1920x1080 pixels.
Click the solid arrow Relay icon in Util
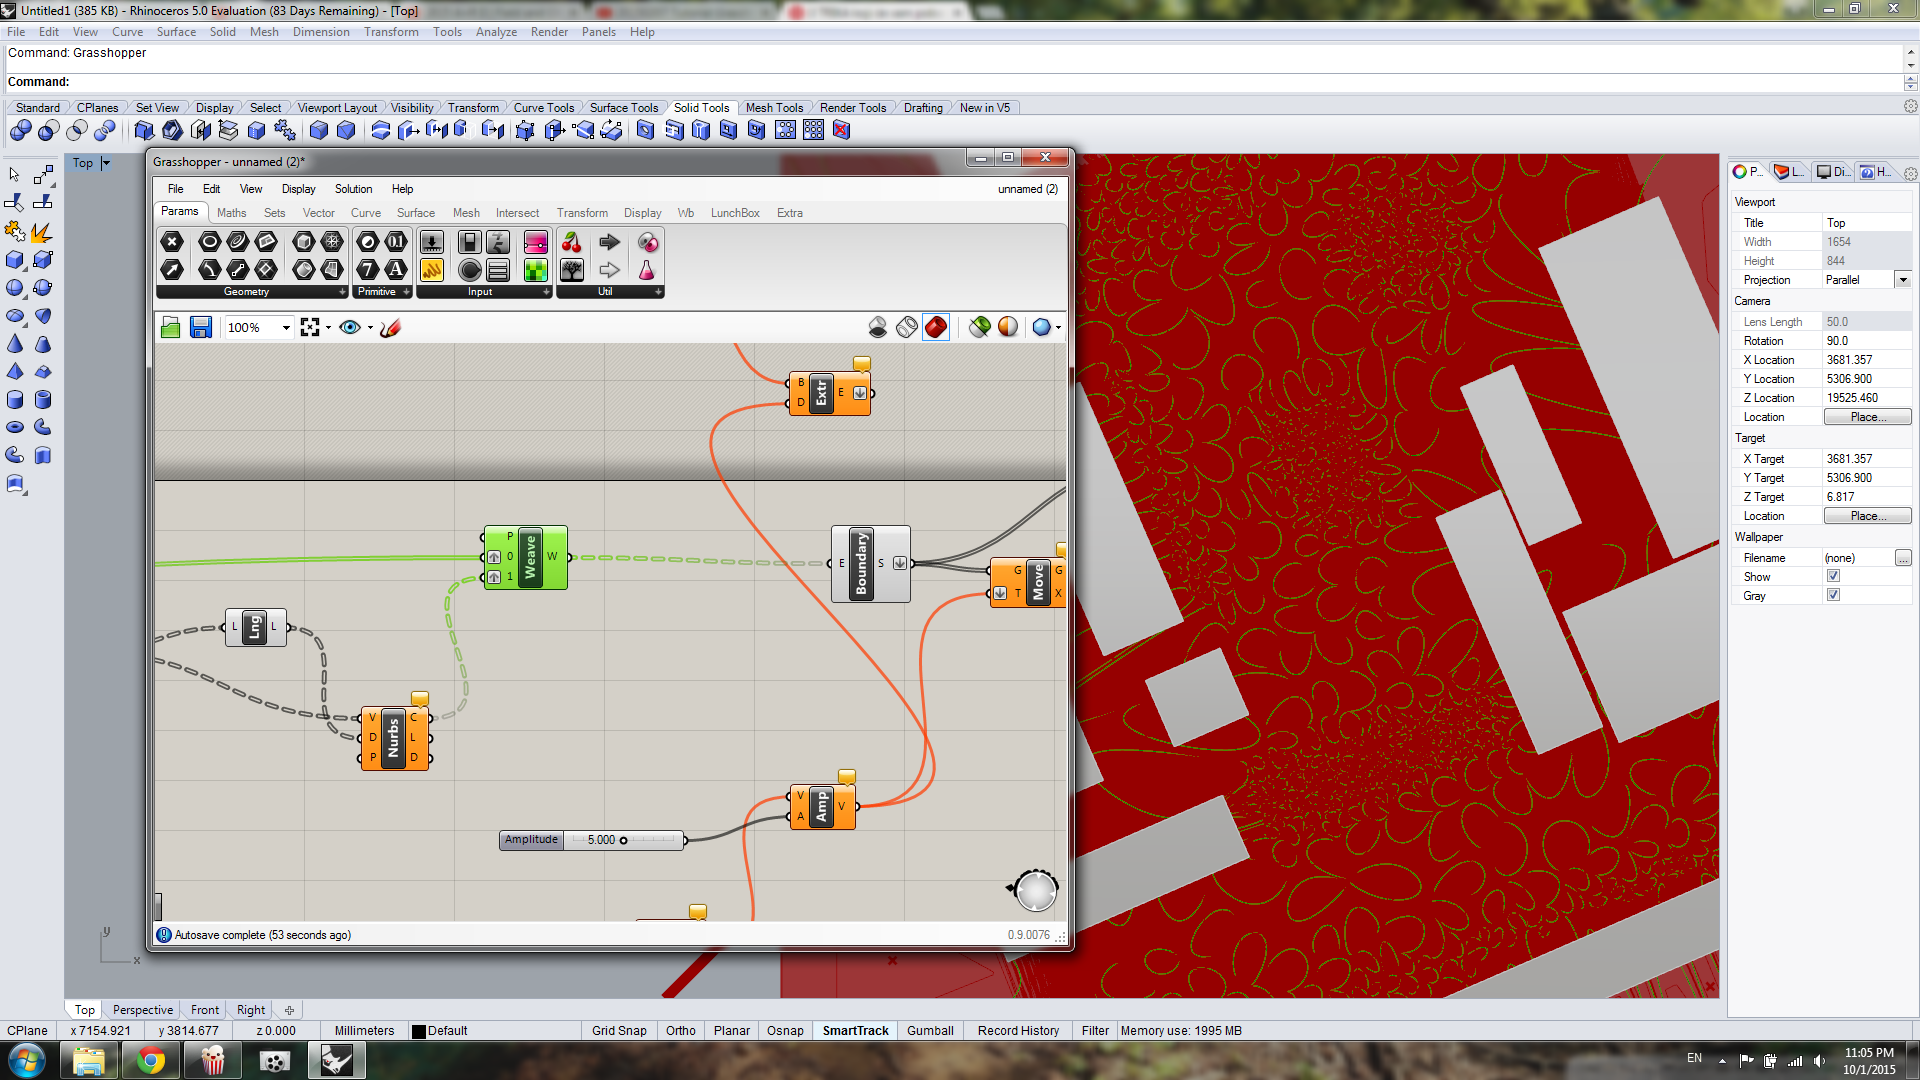(609, 242)
